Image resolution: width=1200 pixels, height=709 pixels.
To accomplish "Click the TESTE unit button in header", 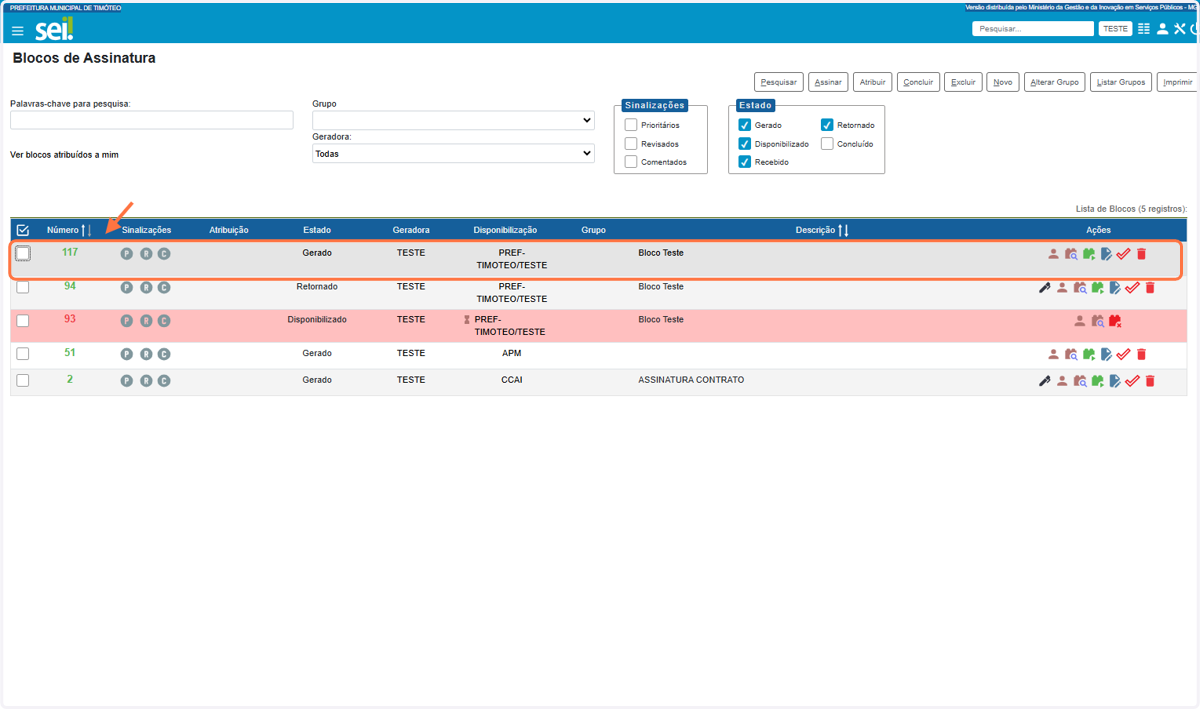I will coord(1115,29).
